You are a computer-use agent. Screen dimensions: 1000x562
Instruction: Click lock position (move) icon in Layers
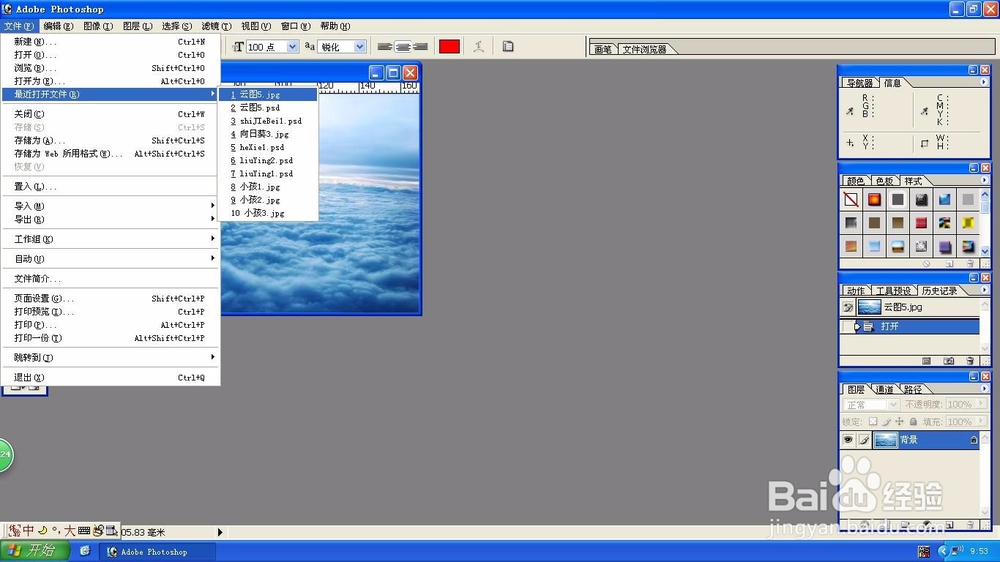899,422
